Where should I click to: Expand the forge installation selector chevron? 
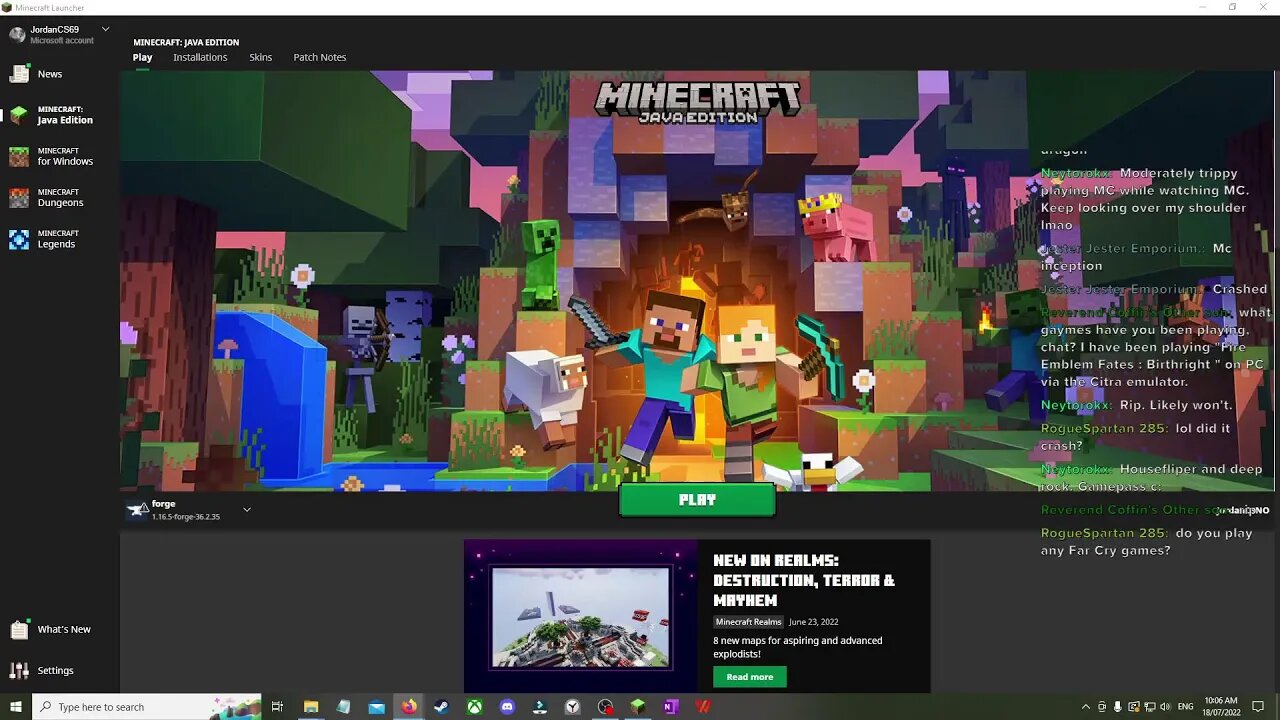(x=247, y=509)
